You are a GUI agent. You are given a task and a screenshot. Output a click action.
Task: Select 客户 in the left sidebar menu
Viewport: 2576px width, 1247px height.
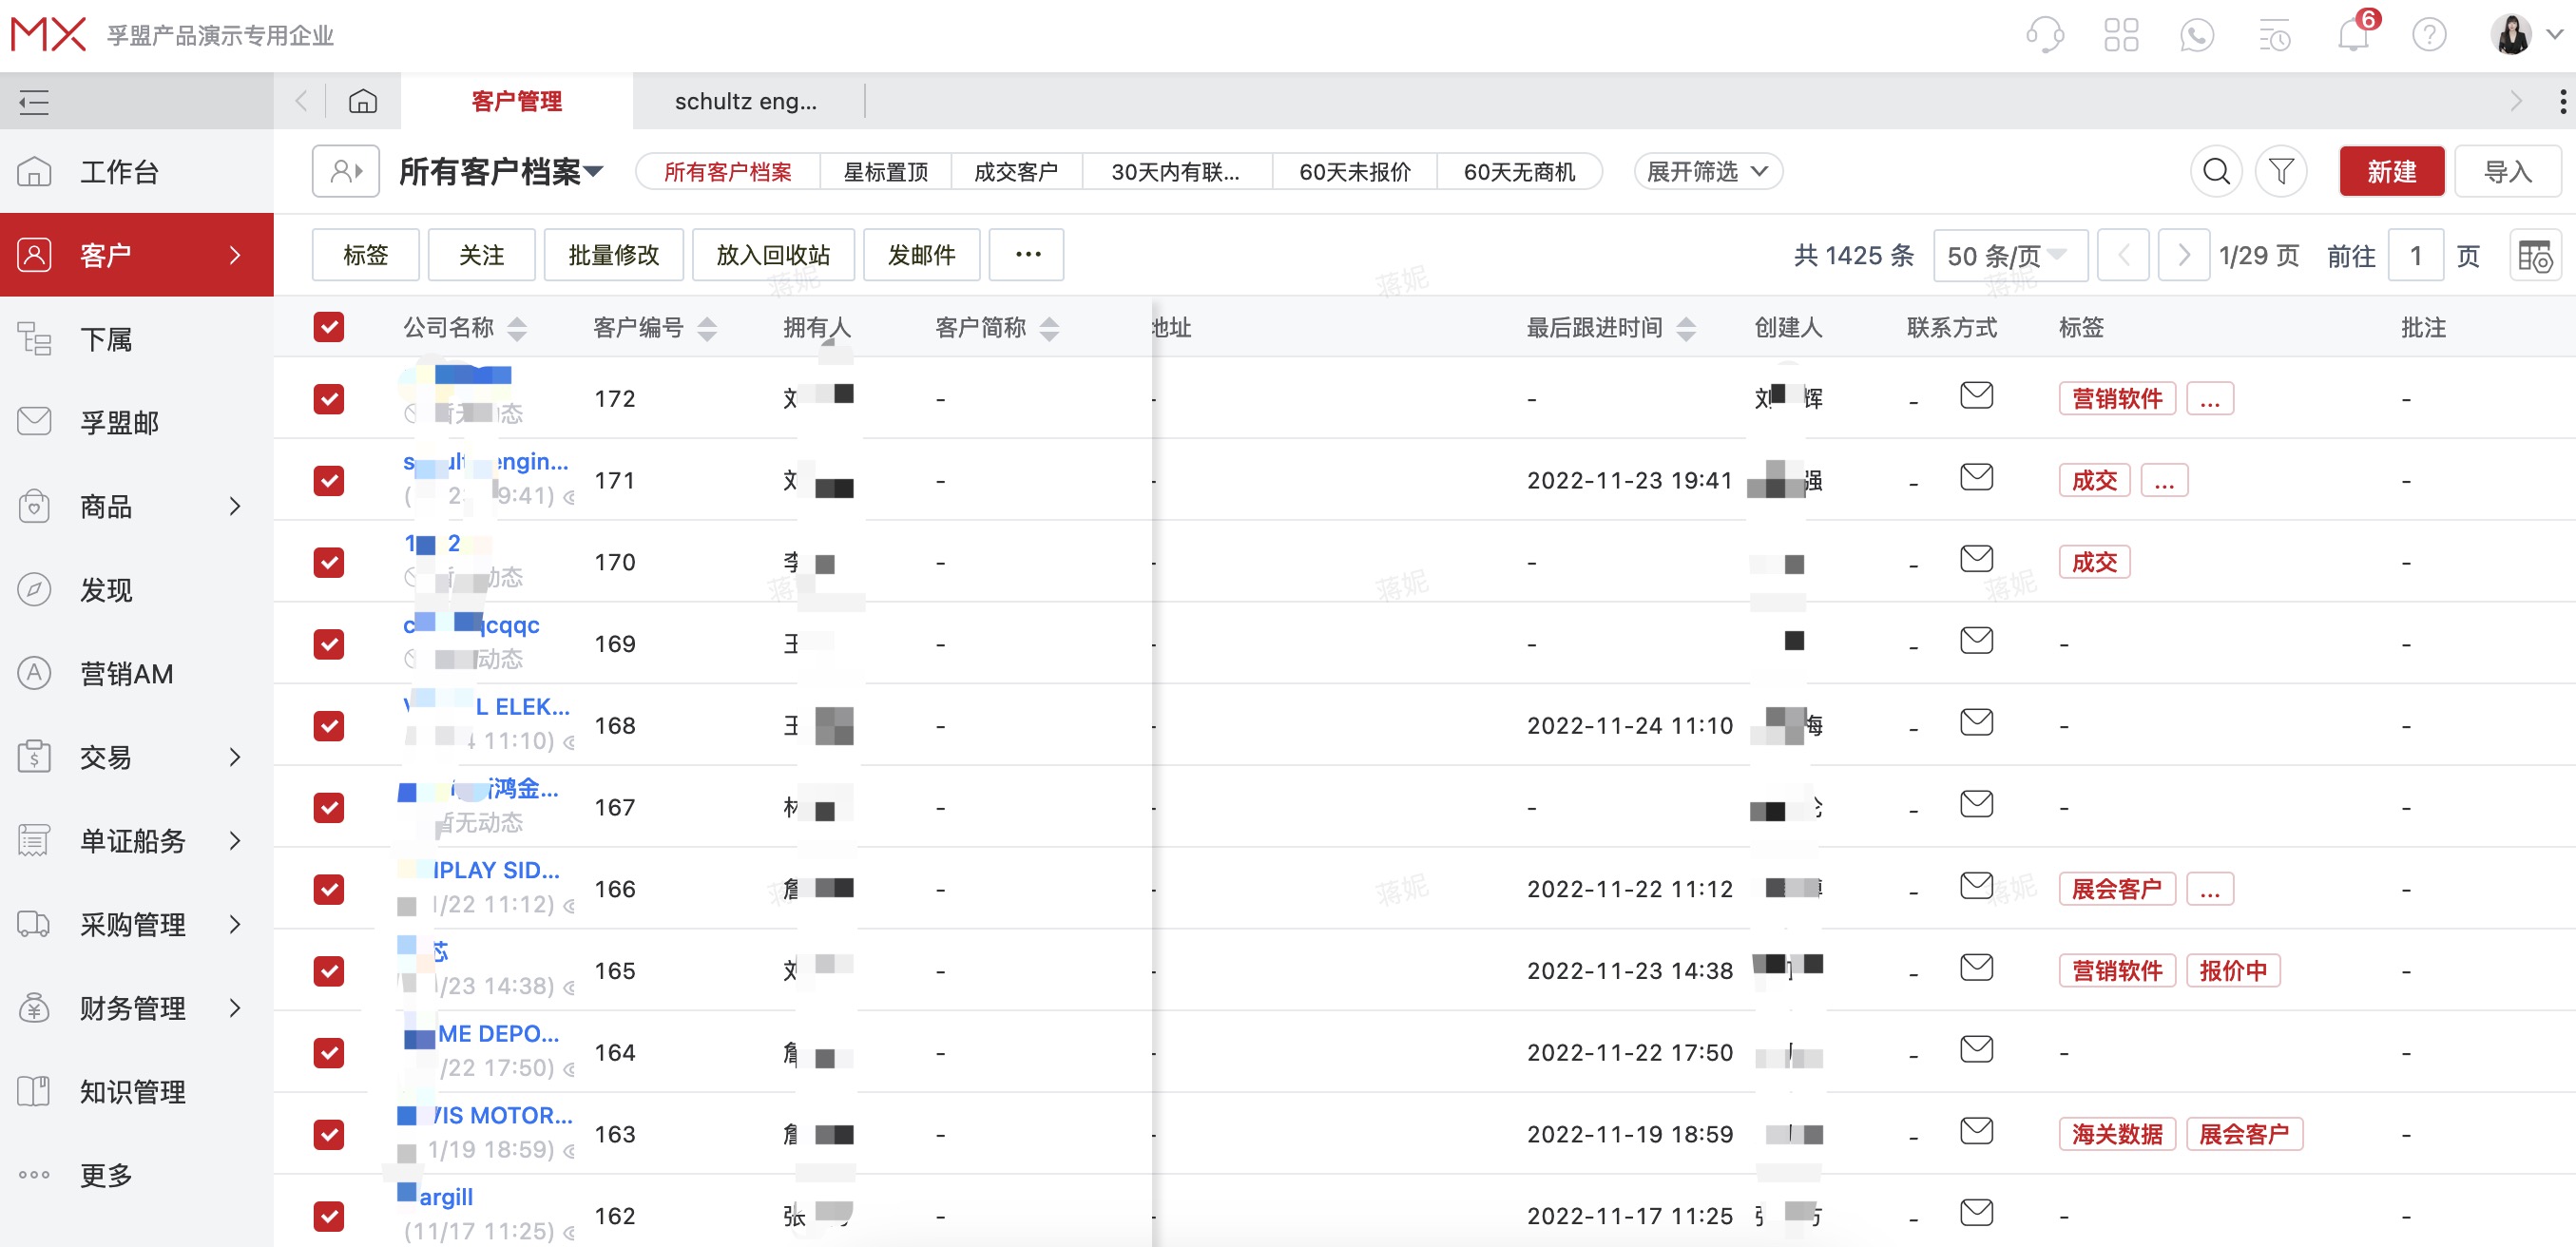105,254
